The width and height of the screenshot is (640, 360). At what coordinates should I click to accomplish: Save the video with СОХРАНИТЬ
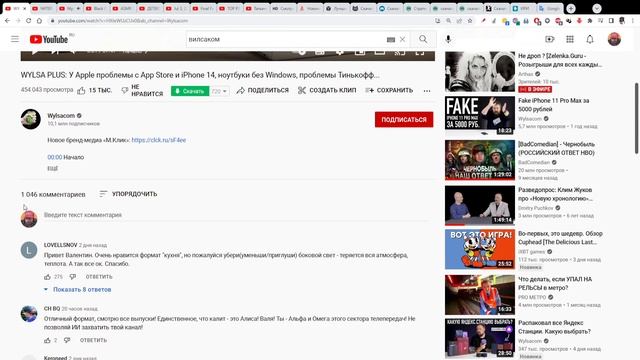point(389,90)
